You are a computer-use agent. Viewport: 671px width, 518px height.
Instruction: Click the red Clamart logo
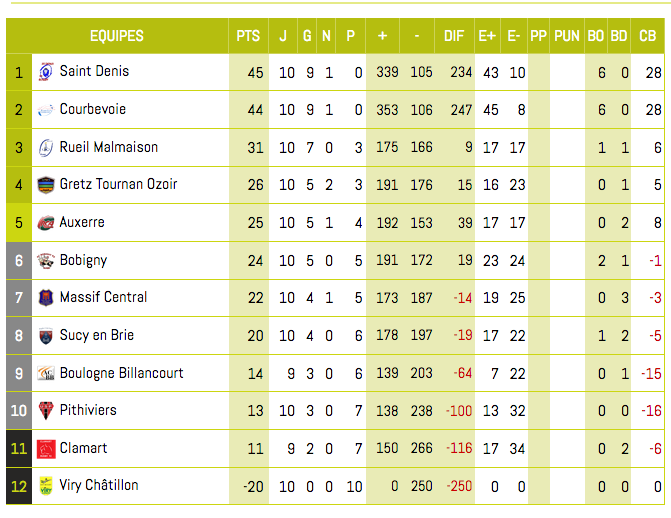click(x=46, y=449)
